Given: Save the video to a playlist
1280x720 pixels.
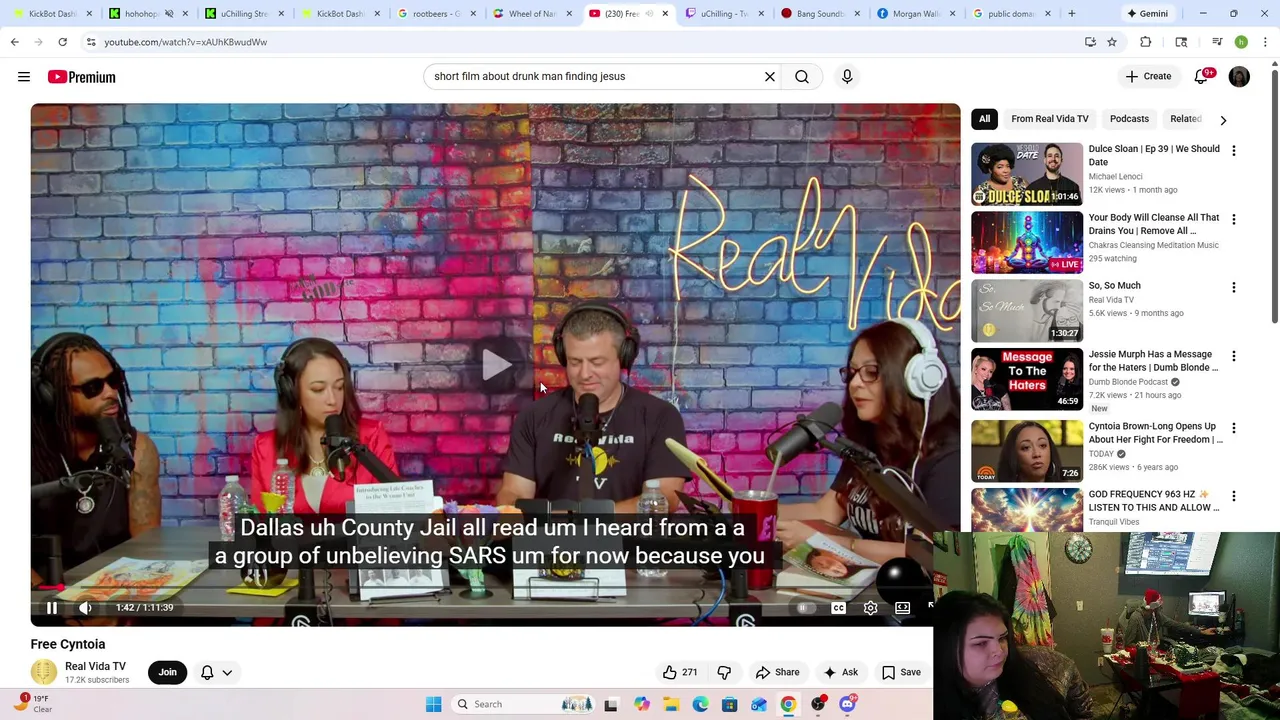Looking at the screenshot, I should click(901, 672).
